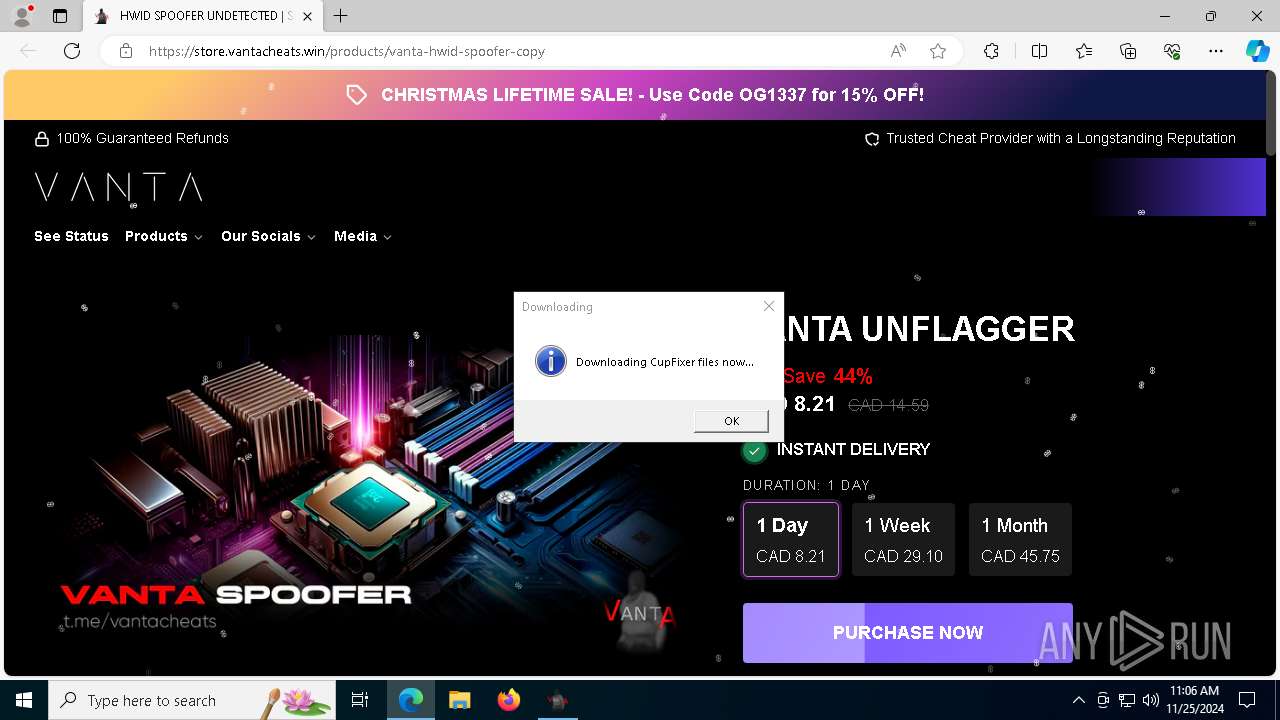
Task: Click the taskbar search box
Action: 192,700
